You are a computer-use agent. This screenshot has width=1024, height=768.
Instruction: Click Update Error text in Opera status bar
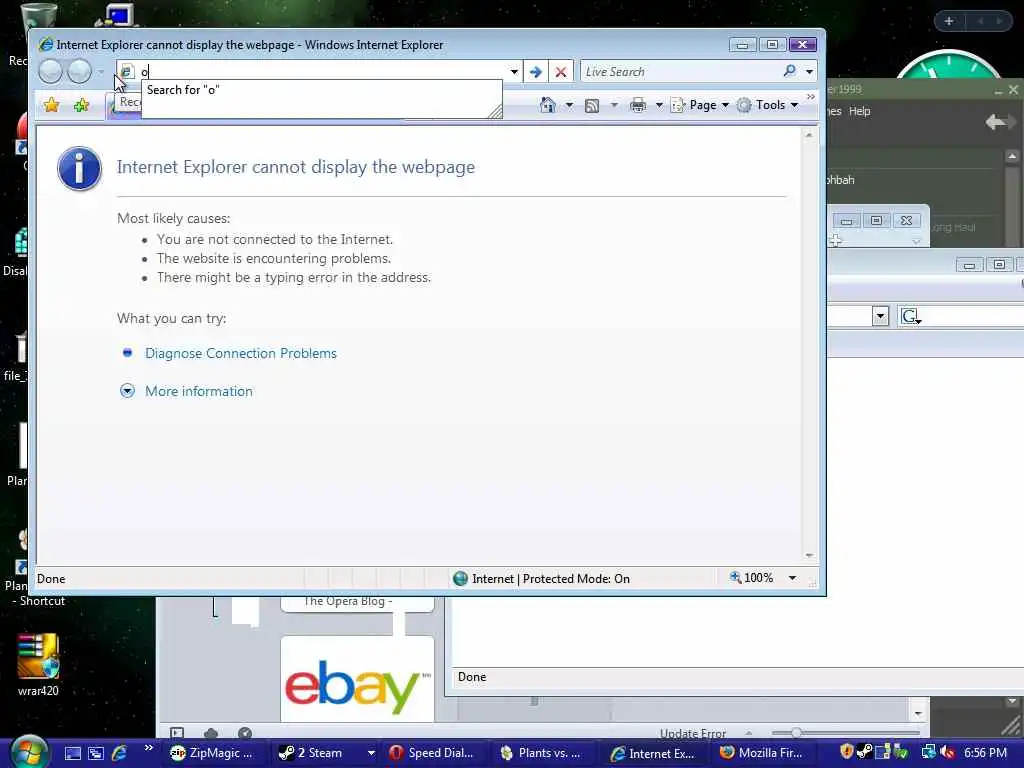692,733
